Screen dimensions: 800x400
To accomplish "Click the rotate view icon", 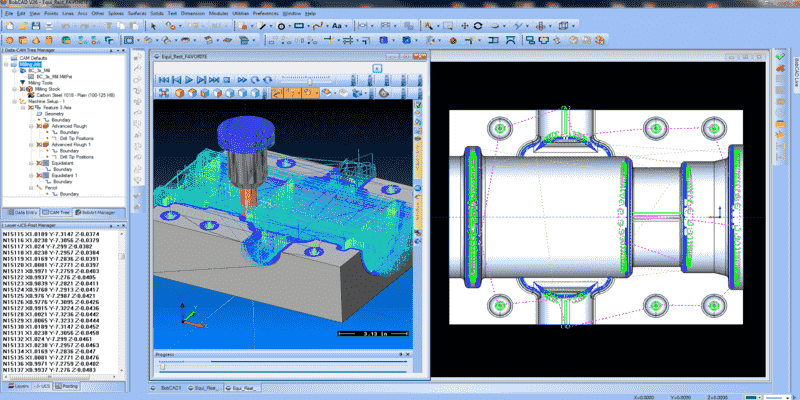I will click(x=478, y=26).
